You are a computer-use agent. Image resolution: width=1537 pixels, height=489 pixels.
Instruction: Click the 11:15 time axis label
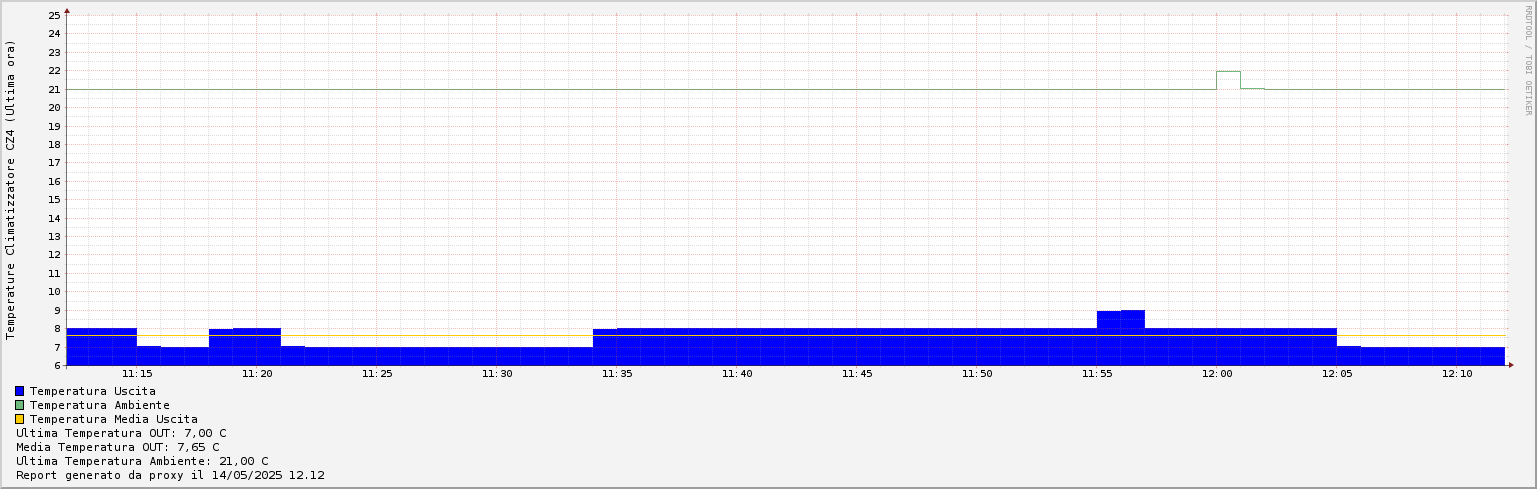pos(137,374)
